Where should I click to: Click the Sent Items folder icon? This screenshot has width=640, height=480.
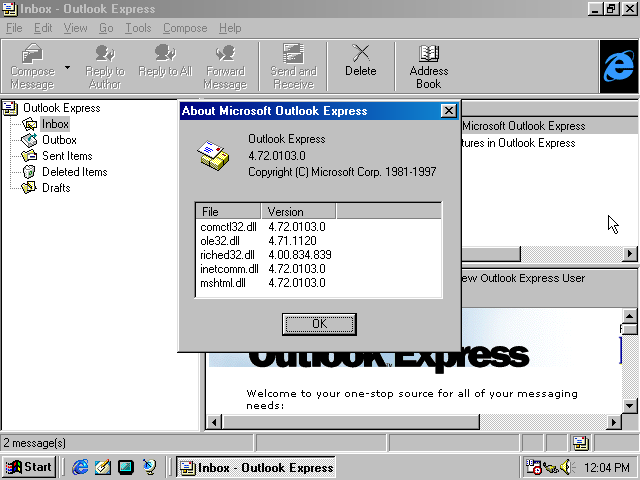29,156
